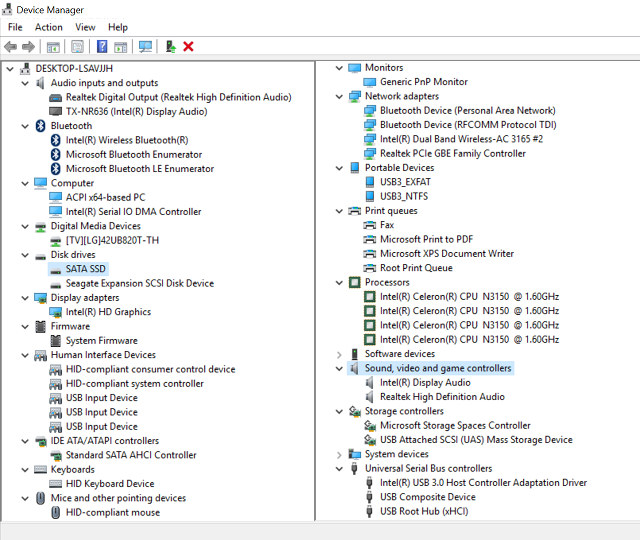Collapse the Computer category chevron

coord(25,184)
